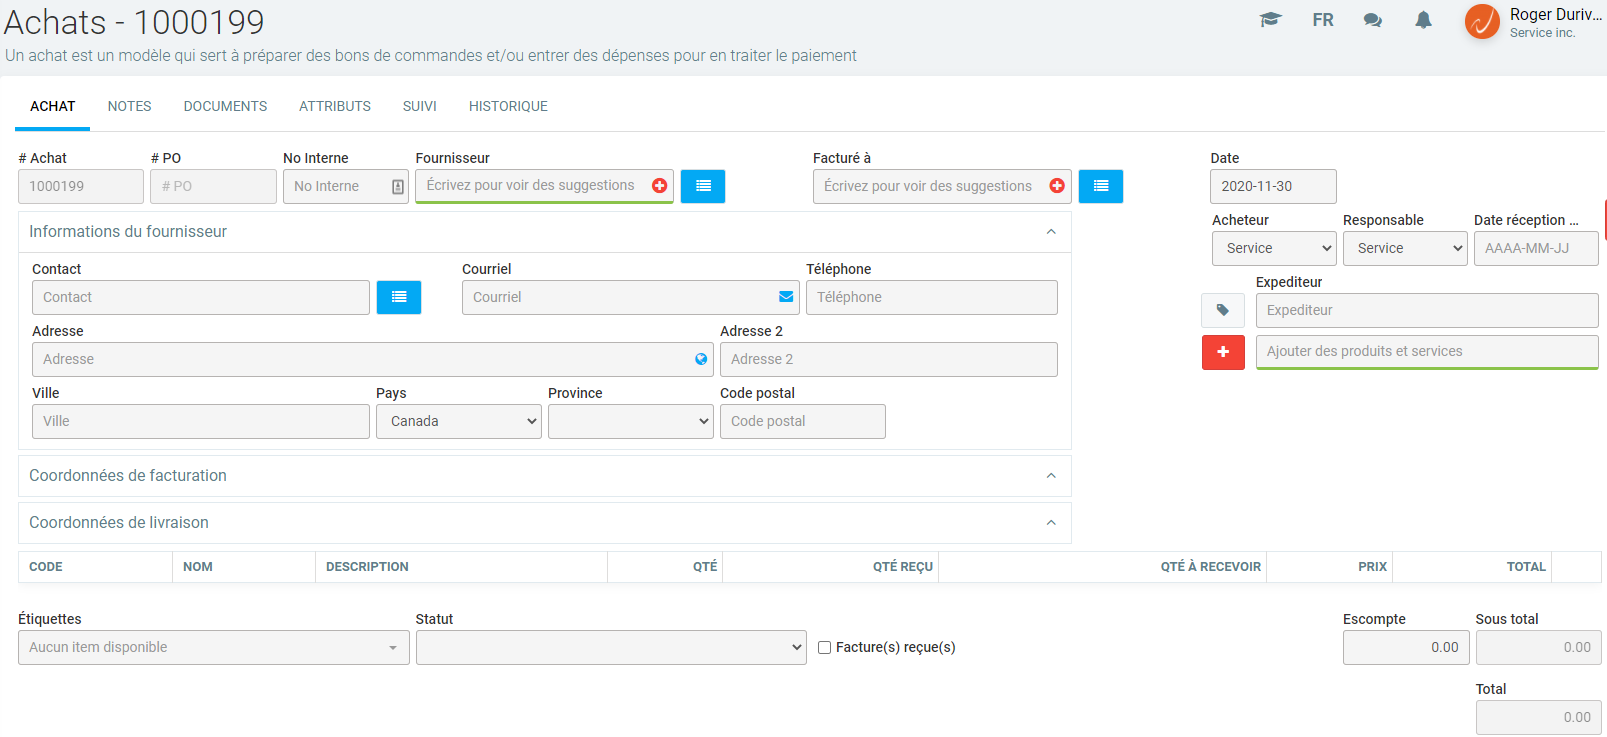Viewport: 1607px width, 737px height.
Task: Collapse the Informations du fournisseur section
Action: tap(1051, 232)
